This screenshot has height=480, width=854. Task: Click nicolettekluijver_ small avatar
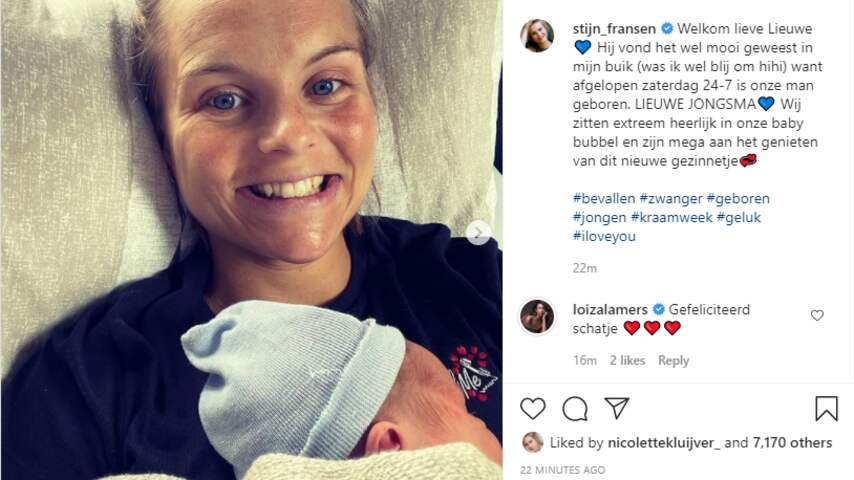pos(533,442)
